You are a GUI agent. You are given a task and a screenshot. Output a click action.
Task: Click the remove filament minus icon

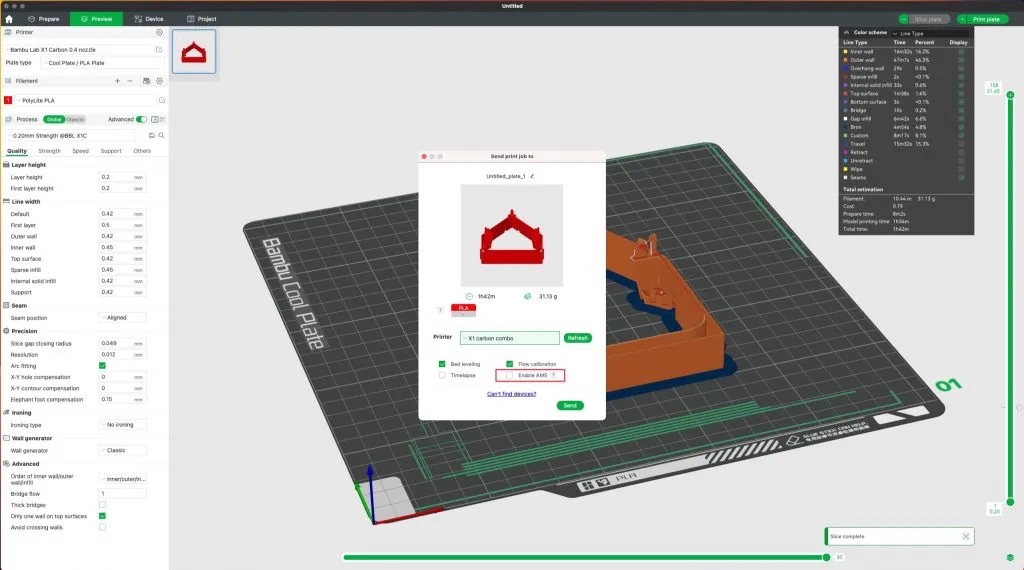(x=130, y=80)
